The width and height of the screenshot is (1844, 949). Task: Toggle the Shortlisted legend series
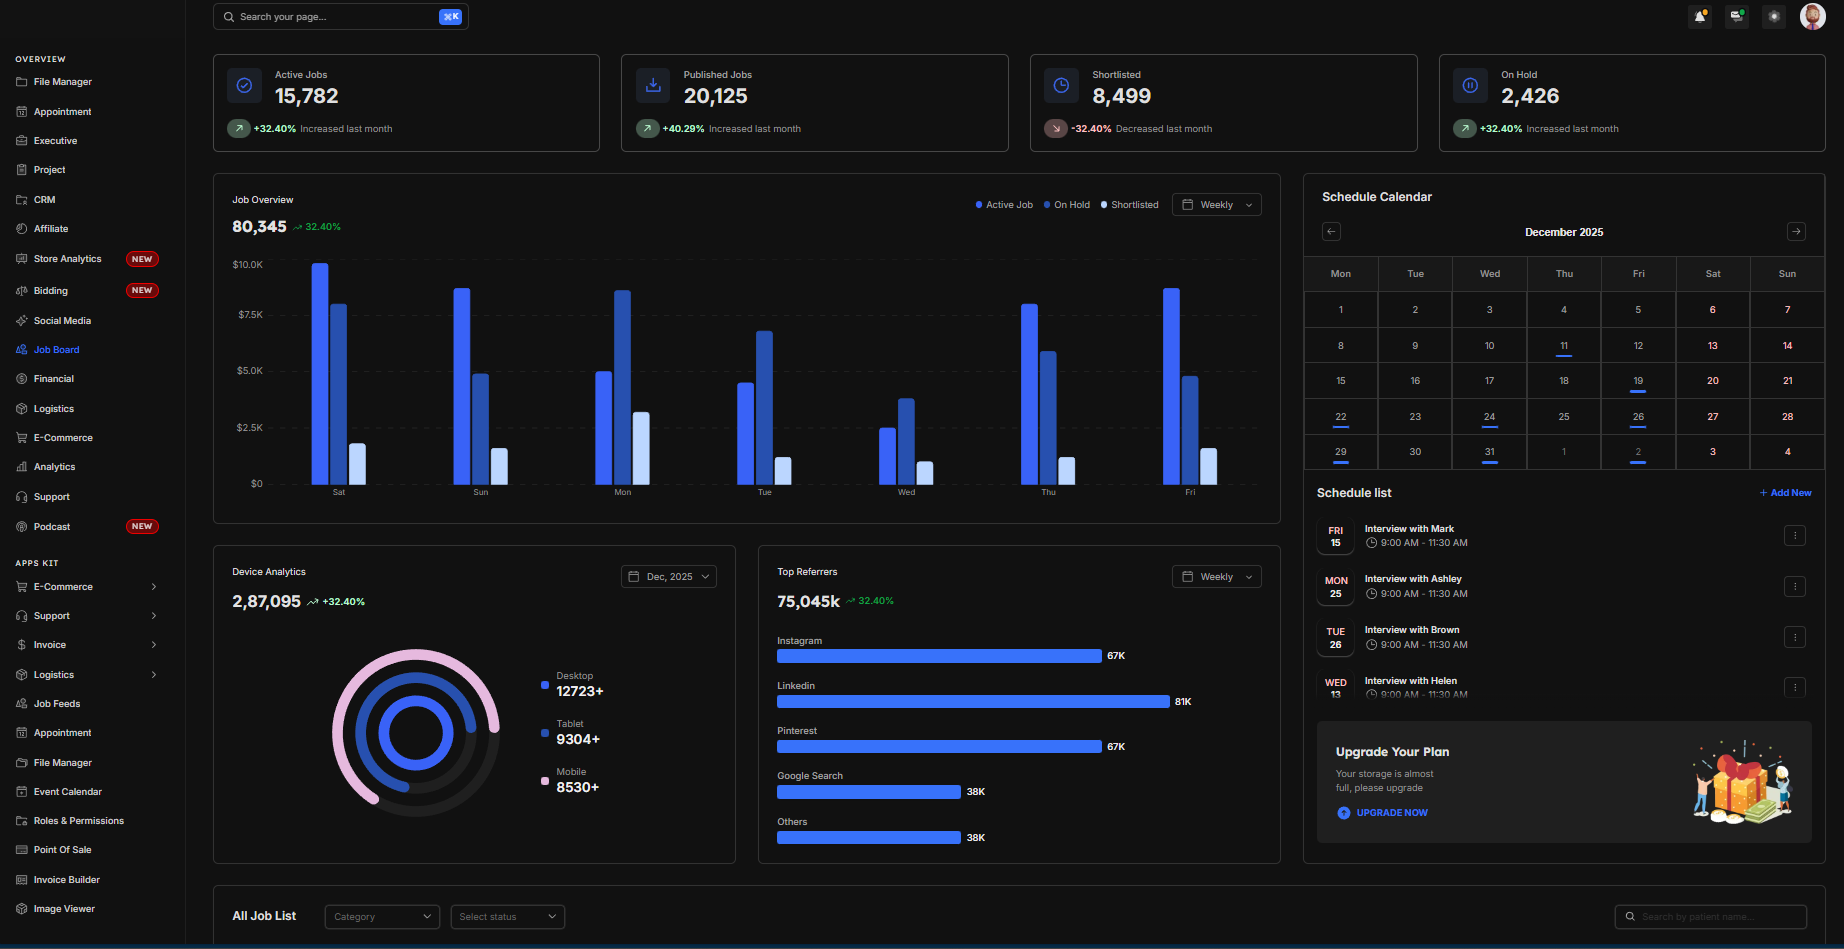click(x=1130, y=205)
